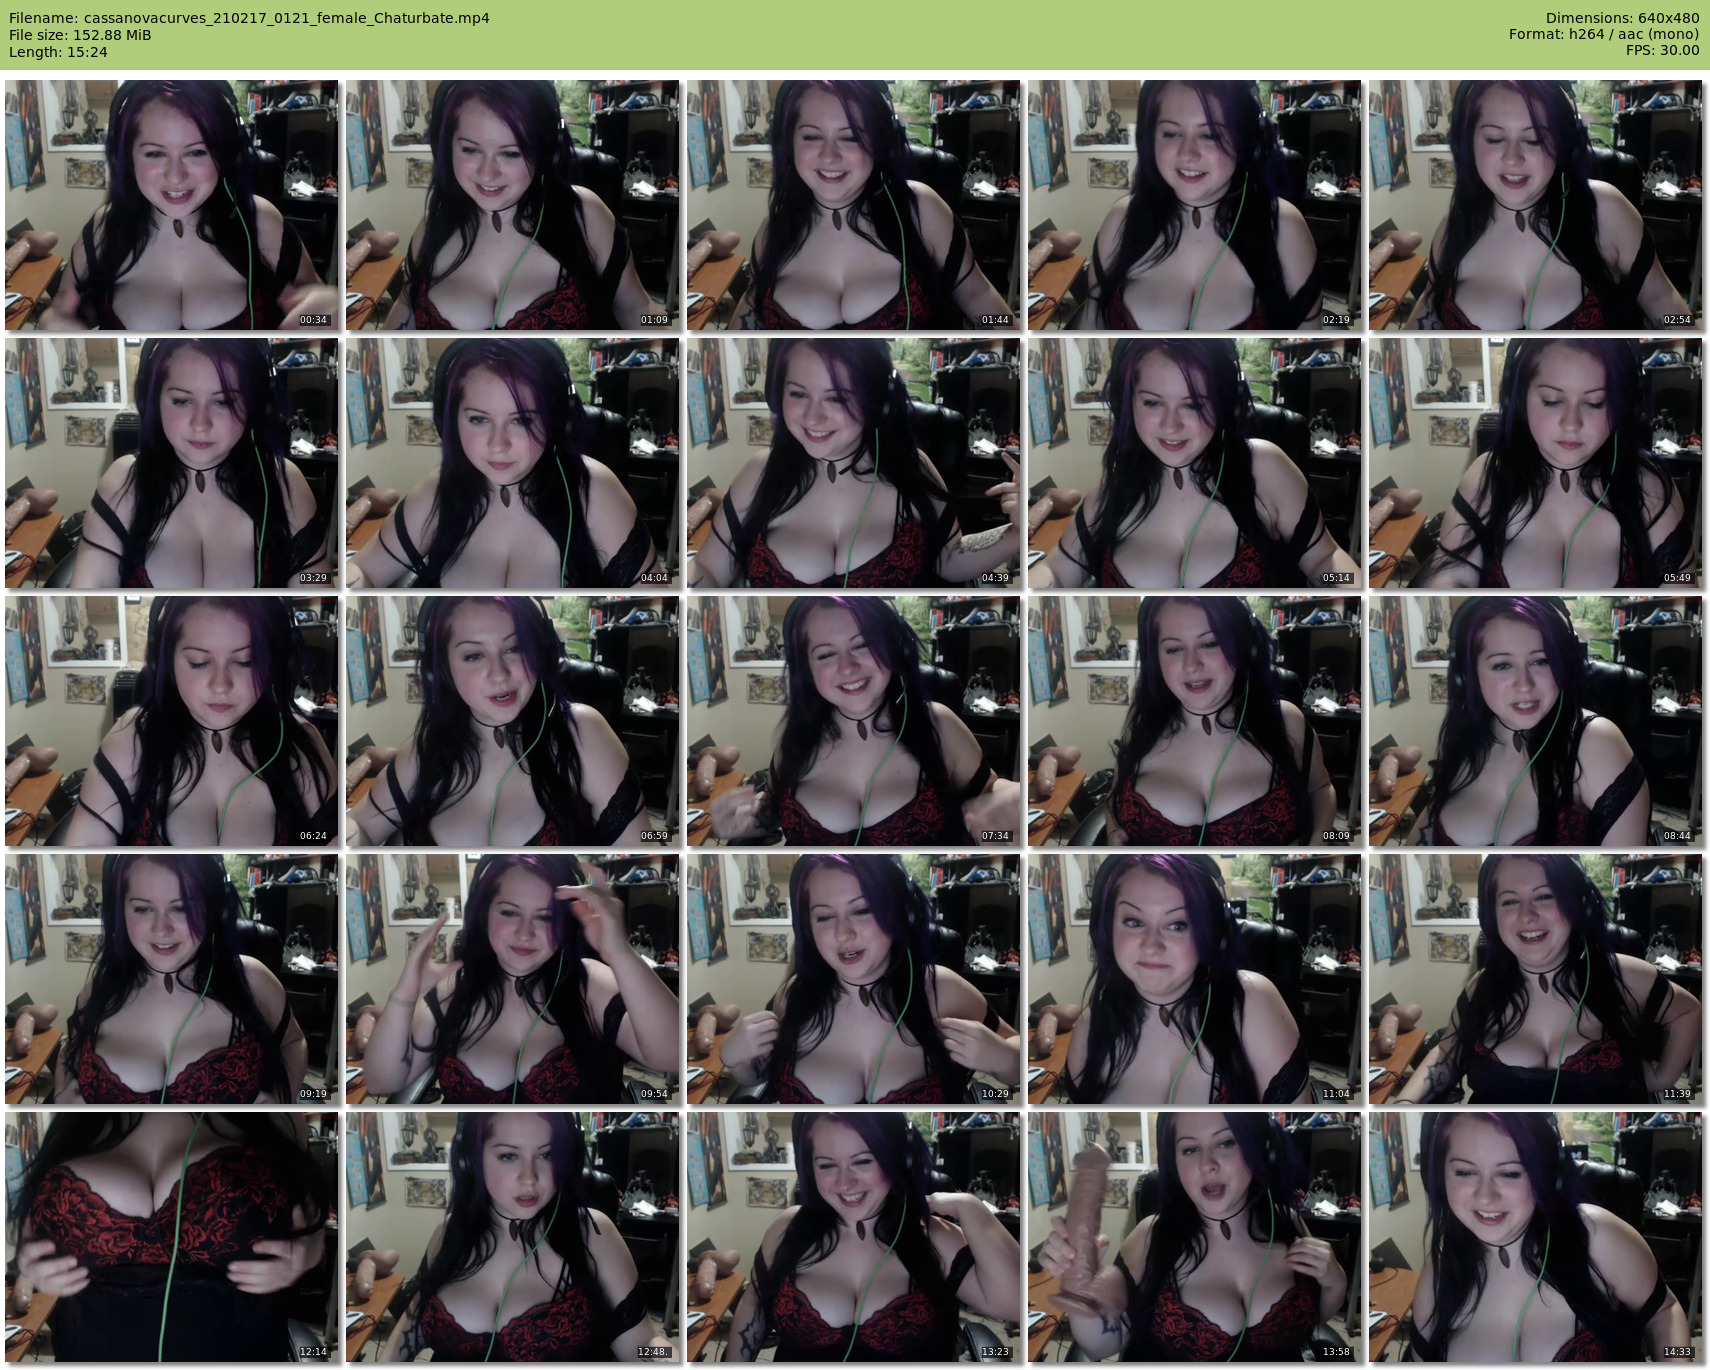Choose the preview frame at 07:34

[853, 721]
